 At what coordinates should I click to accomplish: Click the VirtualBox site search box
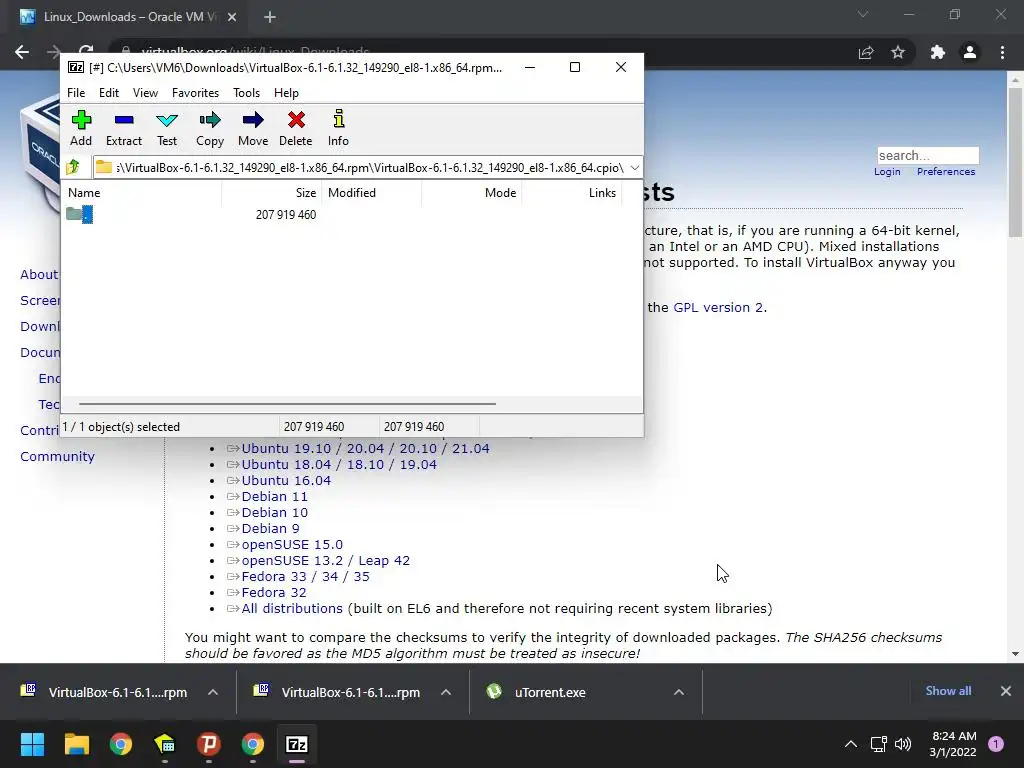point(928,155)
